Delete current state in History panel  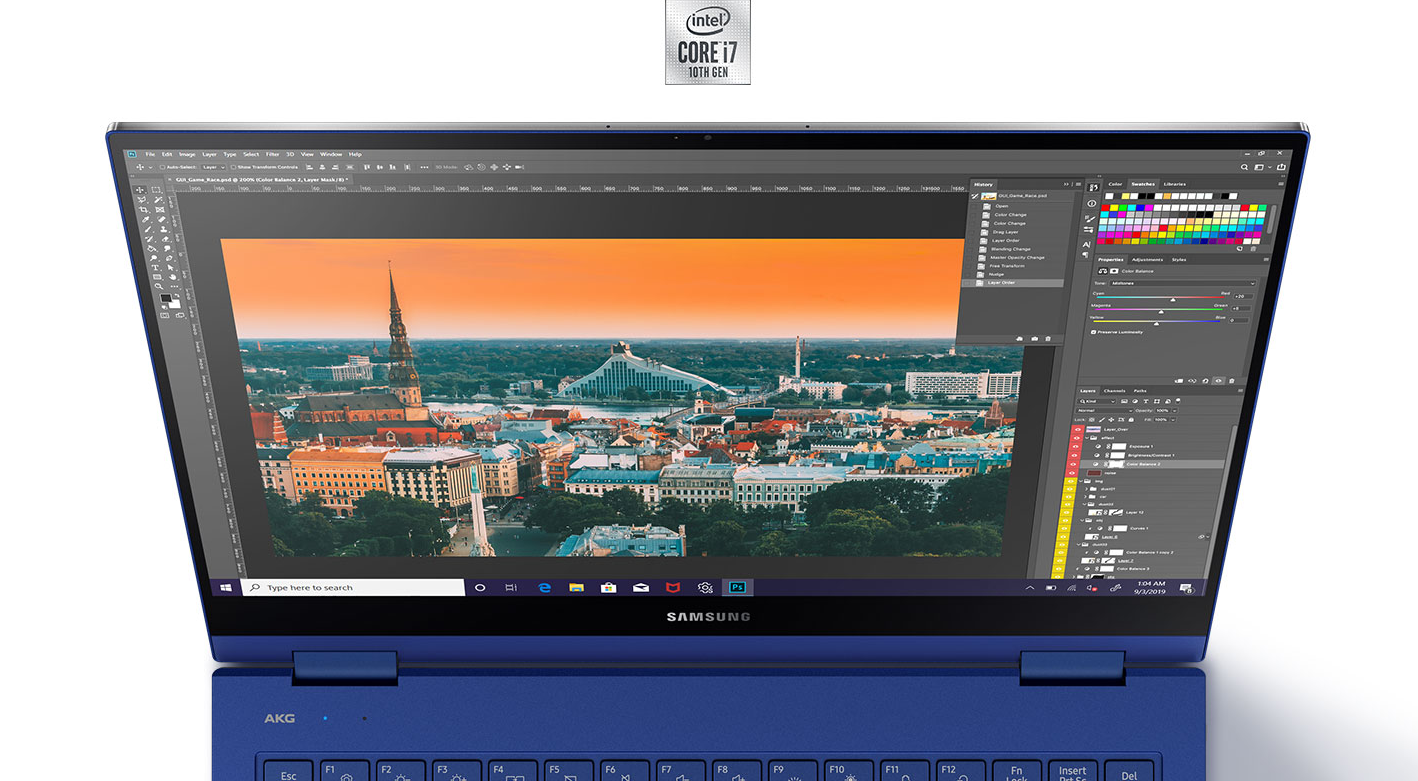[1048, 339]
